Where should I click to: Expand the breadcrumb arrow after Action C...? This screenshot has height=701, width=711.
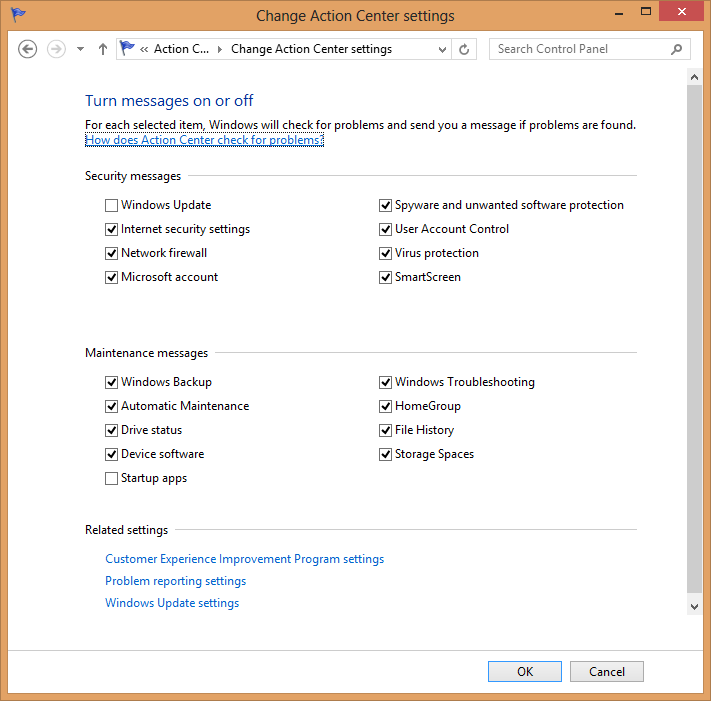tap(220, 49)
